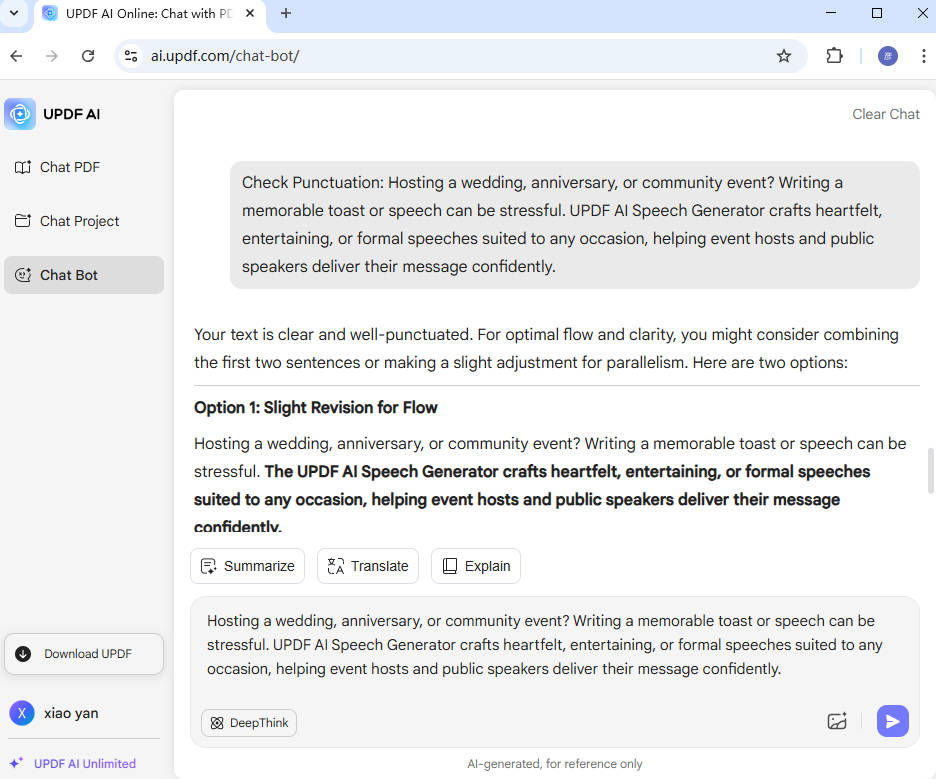Image resolution: width=936 pixels, height=779 pixels.
Task: Click the Explain button
Action: click(476, 566)
